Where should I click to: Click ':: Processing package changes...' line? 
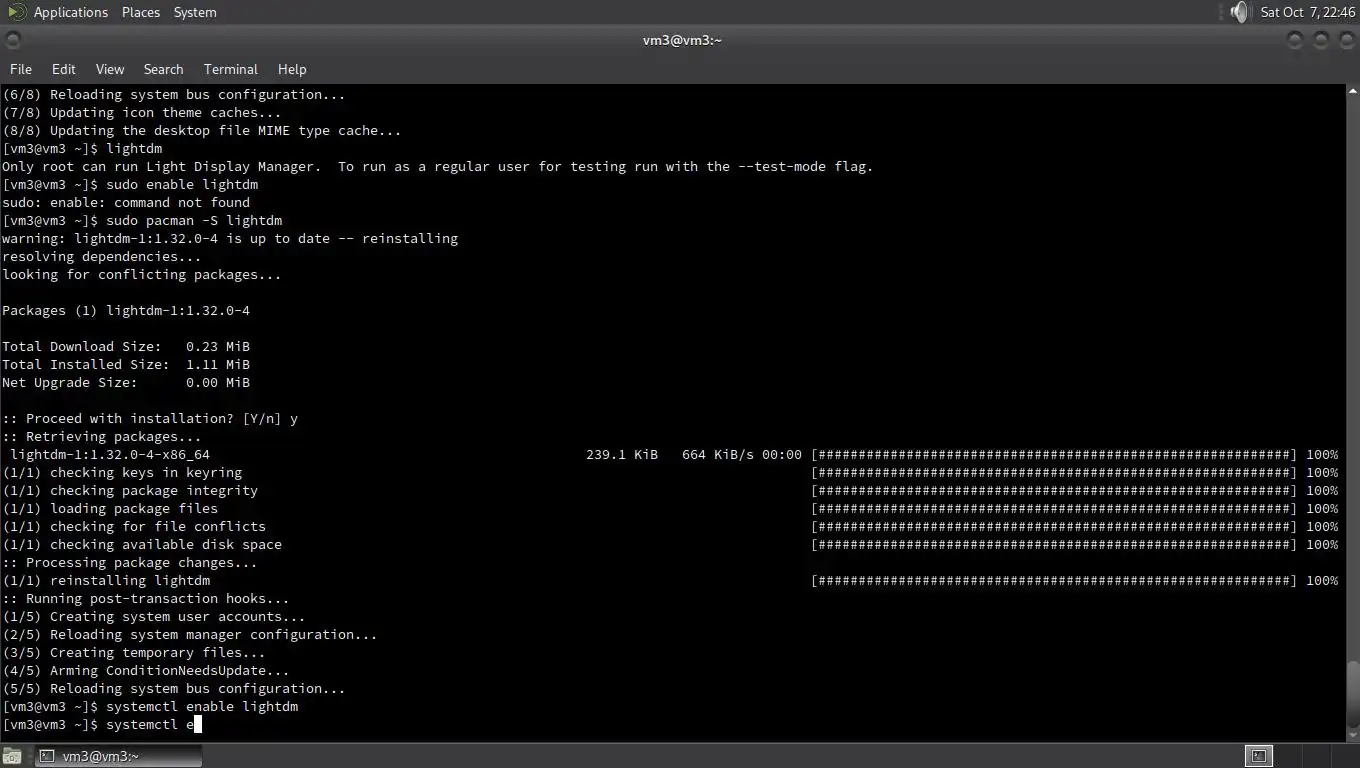point(130,562)
